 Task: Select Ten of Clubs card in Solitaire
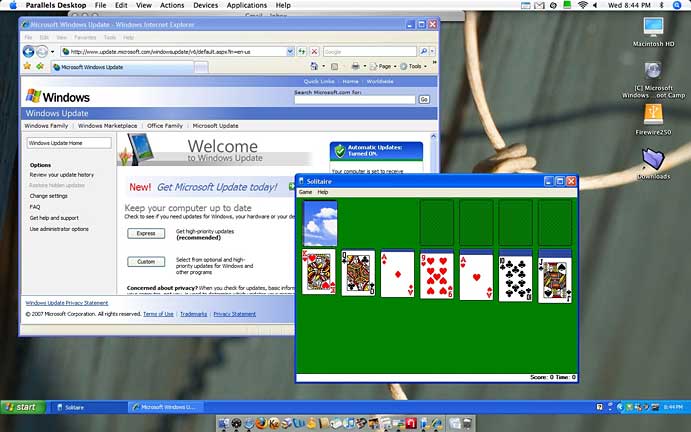pyautogui.click(x=516, y=279)
